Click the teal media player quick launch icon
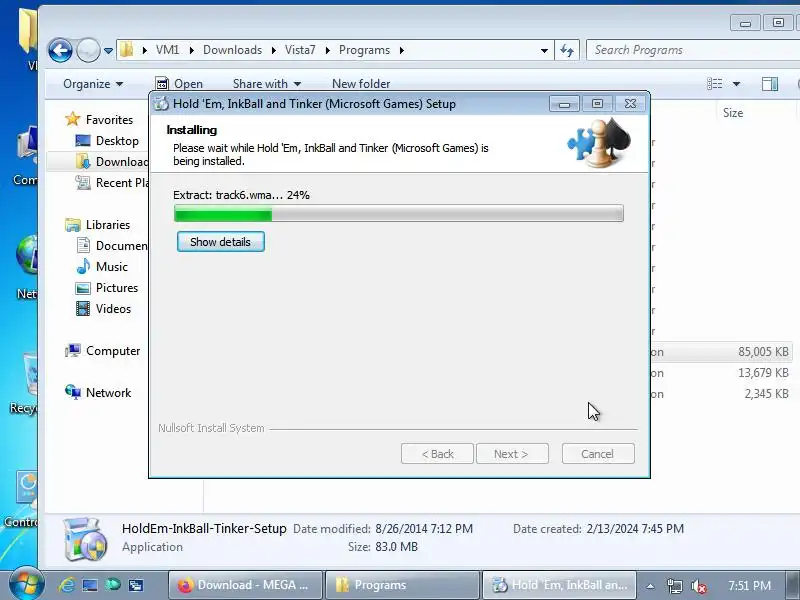This screenshot has width=800, height=600. (113, 585)
